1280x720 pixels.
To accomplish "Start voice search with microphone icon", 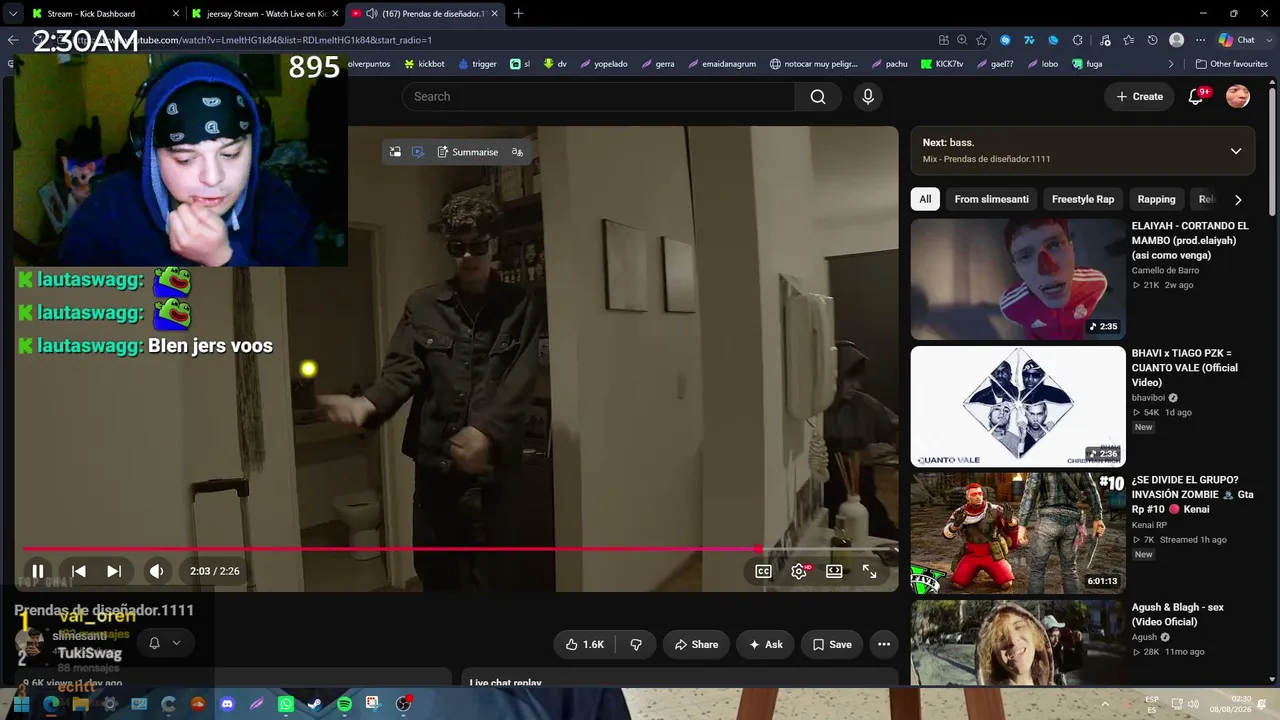I will [x=868, y=96].
